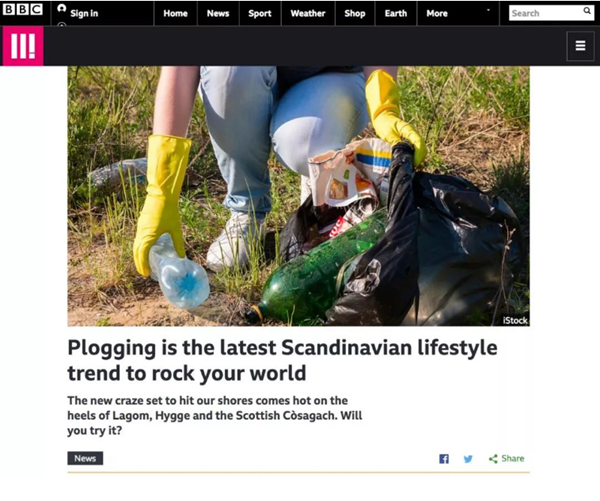Click the BBC logo in top bar
Viewport: 600px width, 501px height.
[x=23, y=10]
